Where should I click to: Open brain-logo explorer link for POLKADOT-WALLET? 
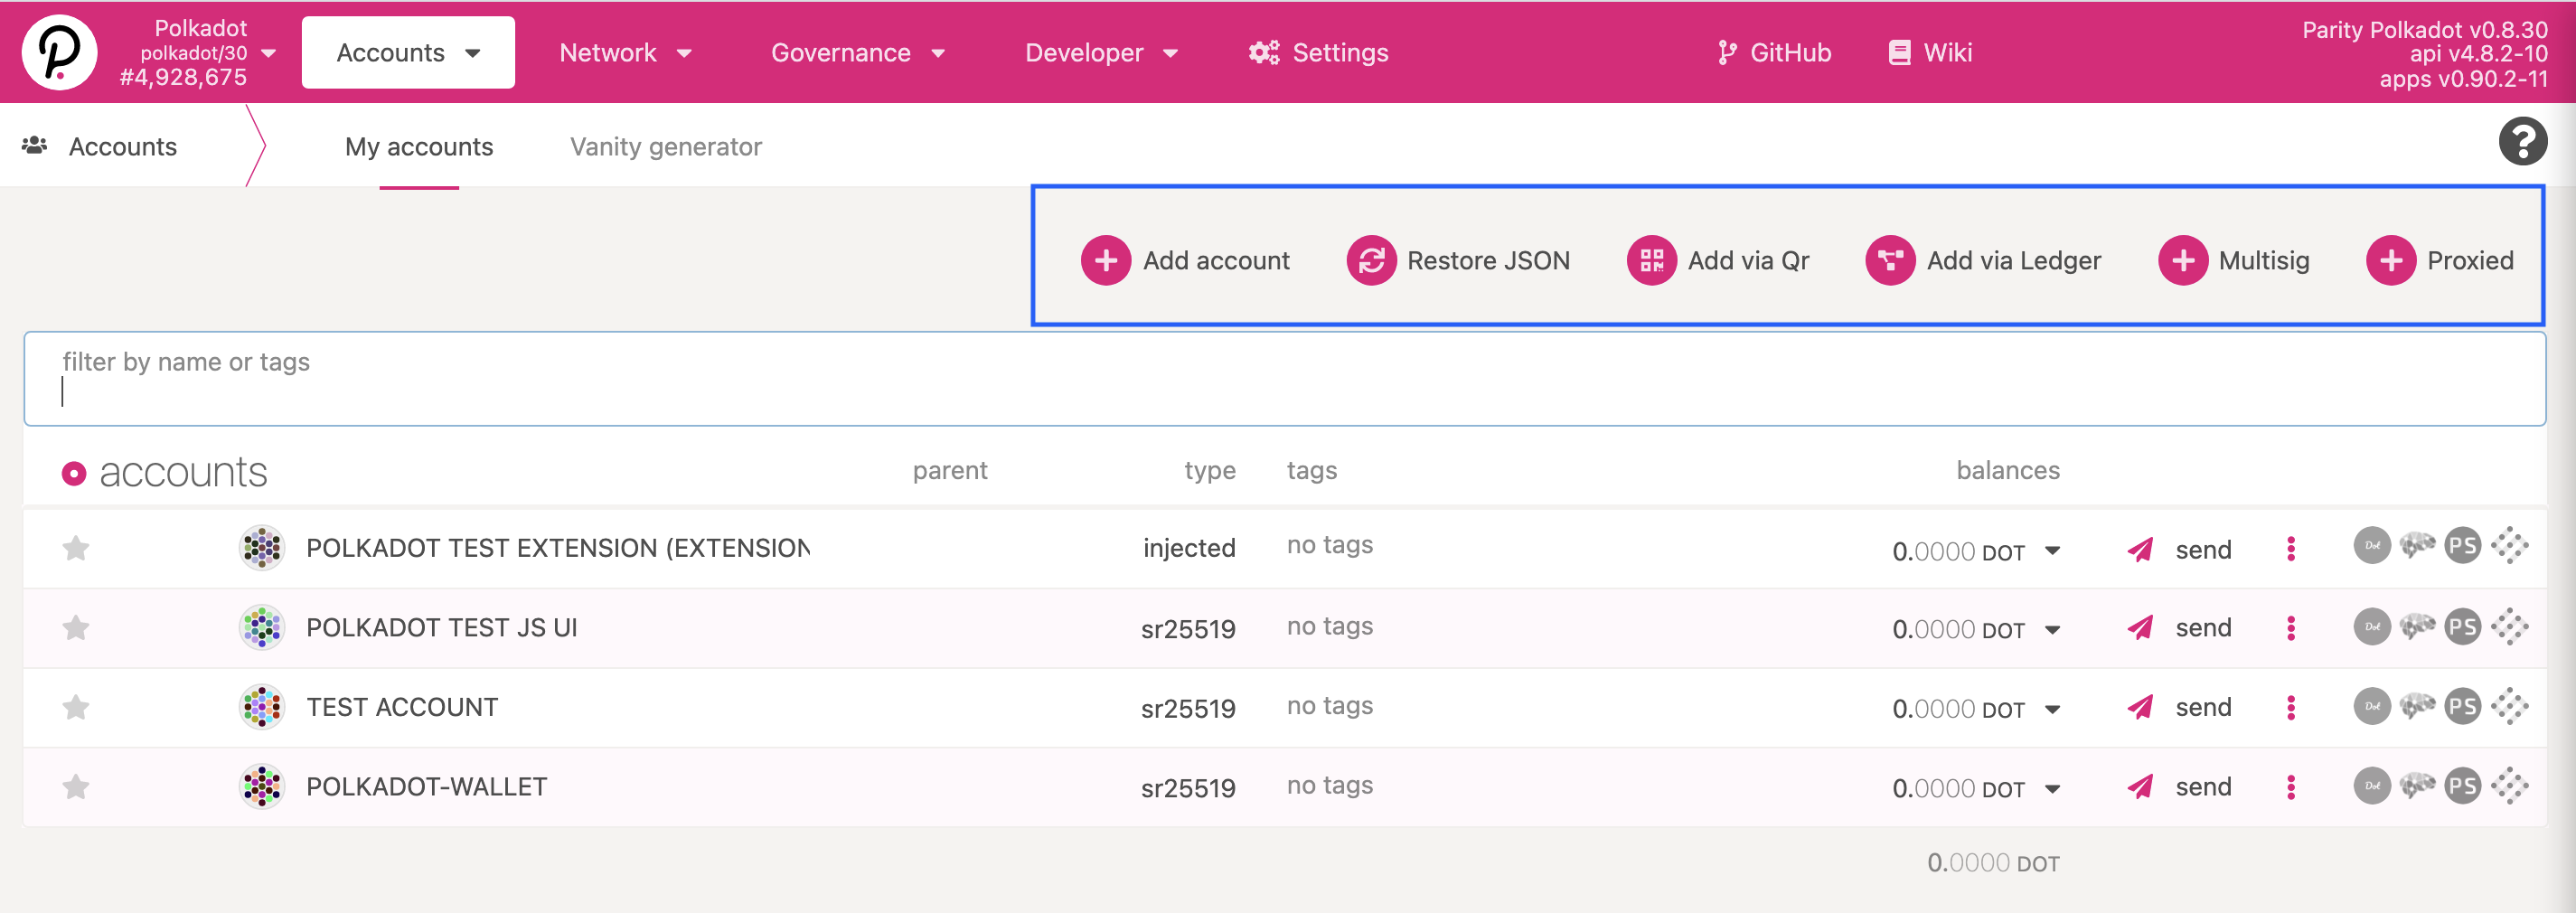pos(2417,785)
